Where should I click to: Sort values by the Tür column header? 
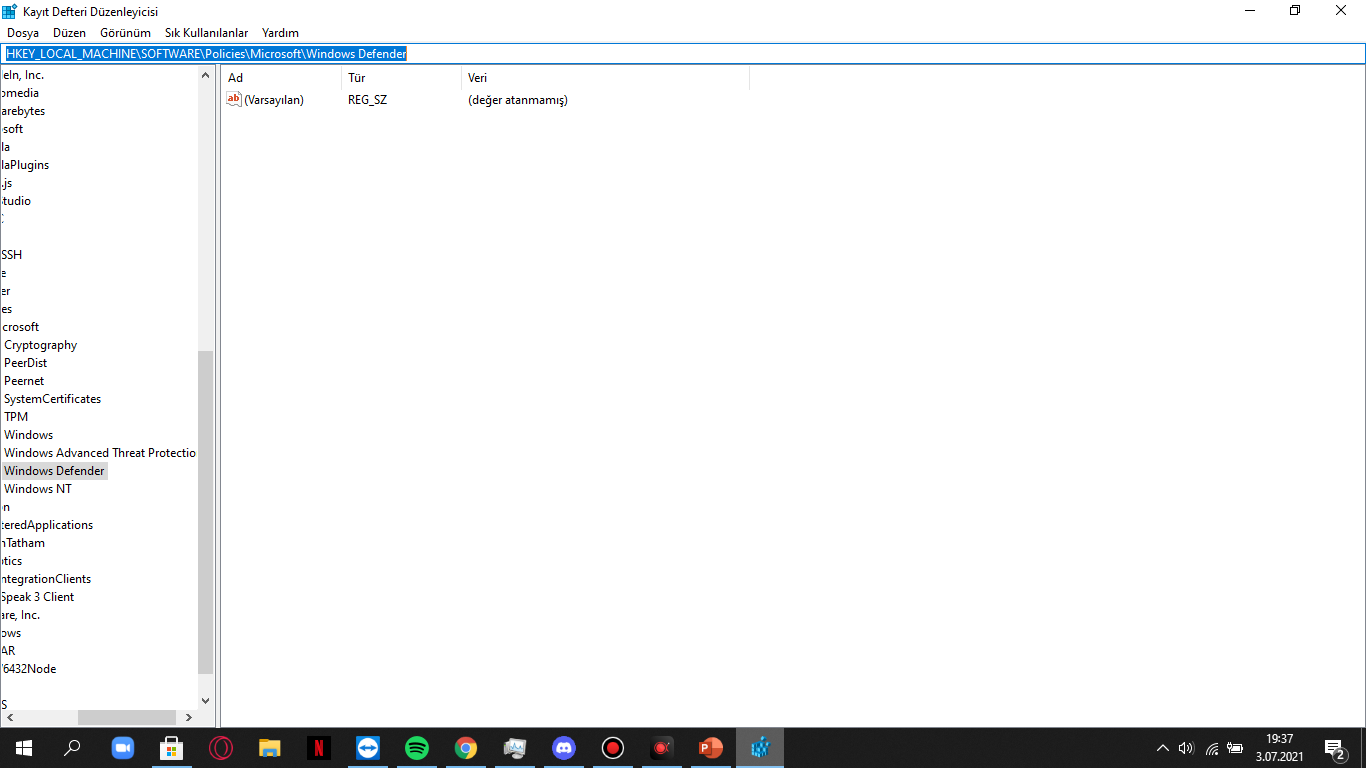point(401,78)
